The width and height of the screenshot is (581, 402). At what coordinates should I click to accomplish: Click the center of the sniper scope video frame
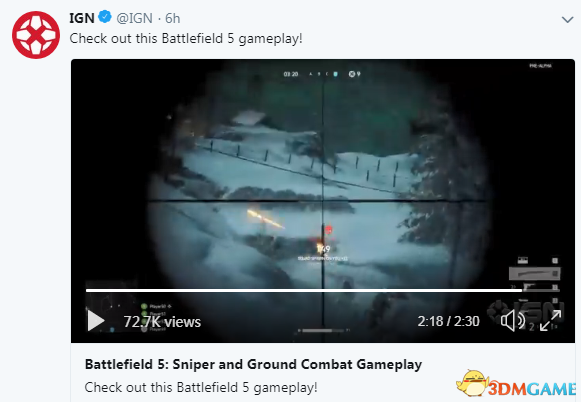tap(323, 200)
